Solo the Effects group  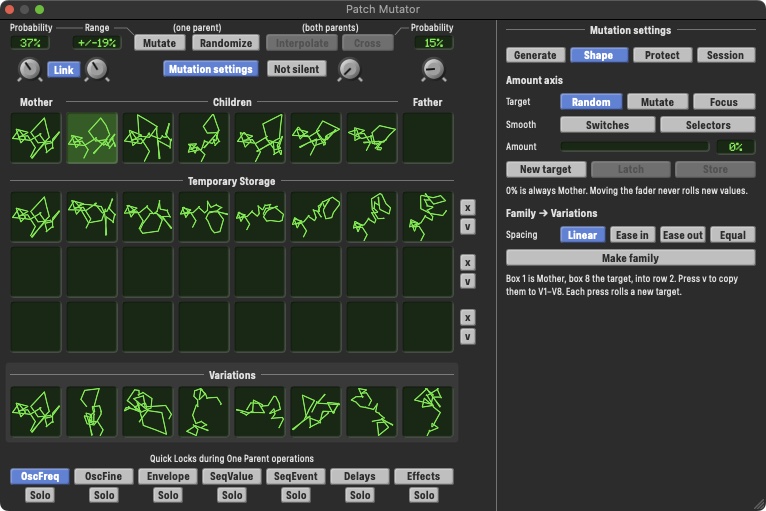tap(424, 495)
